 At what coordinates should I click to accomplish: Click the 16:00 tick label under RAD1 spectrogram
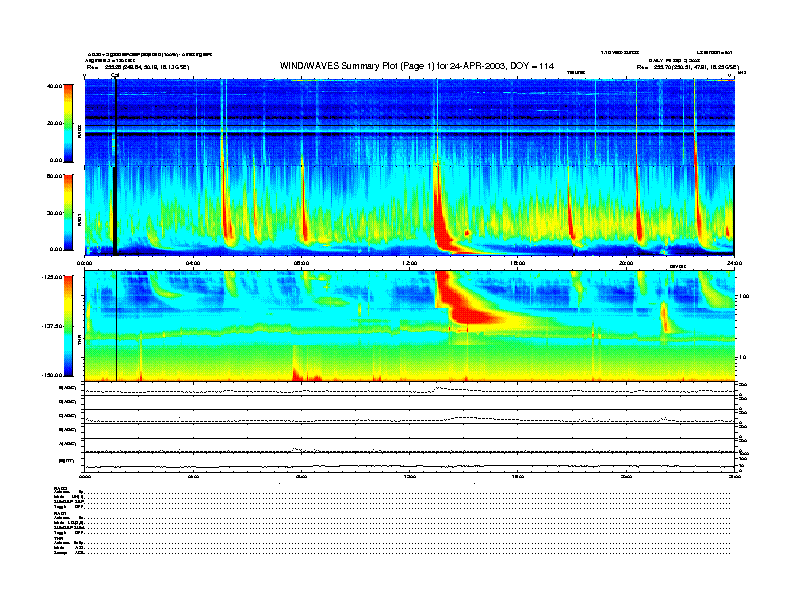pyautogui.click(x=517, y=263)
